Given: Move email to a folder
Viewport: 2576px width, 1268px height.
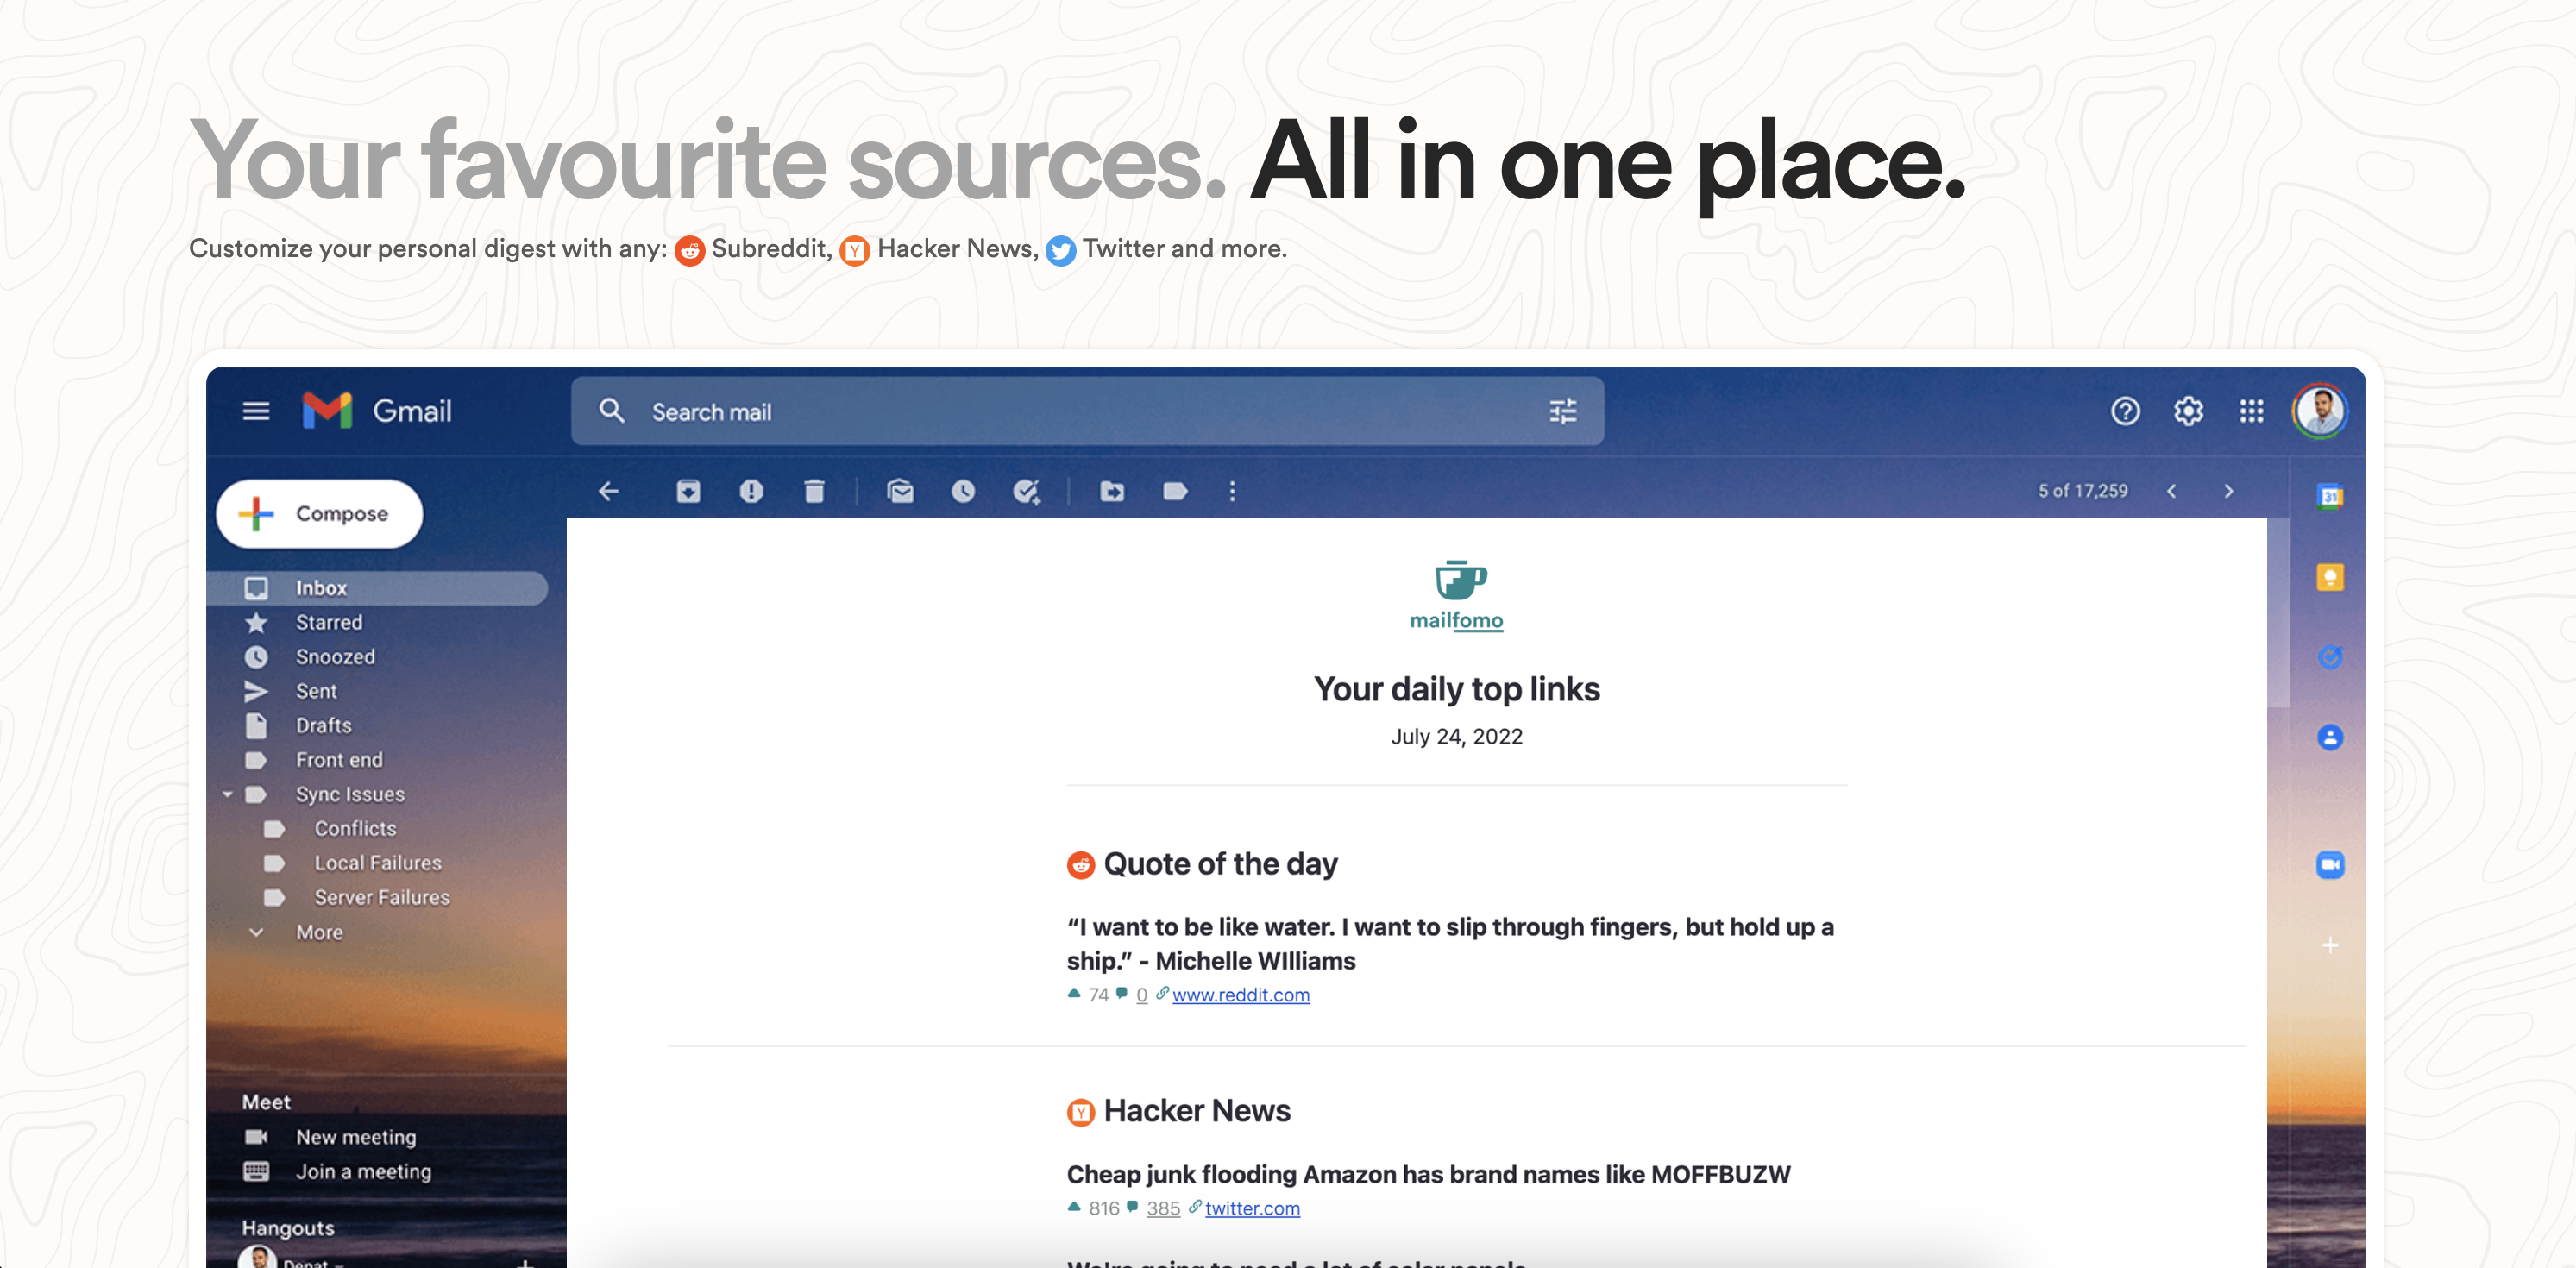Looking at the screenshot, I should [1112, 491].
